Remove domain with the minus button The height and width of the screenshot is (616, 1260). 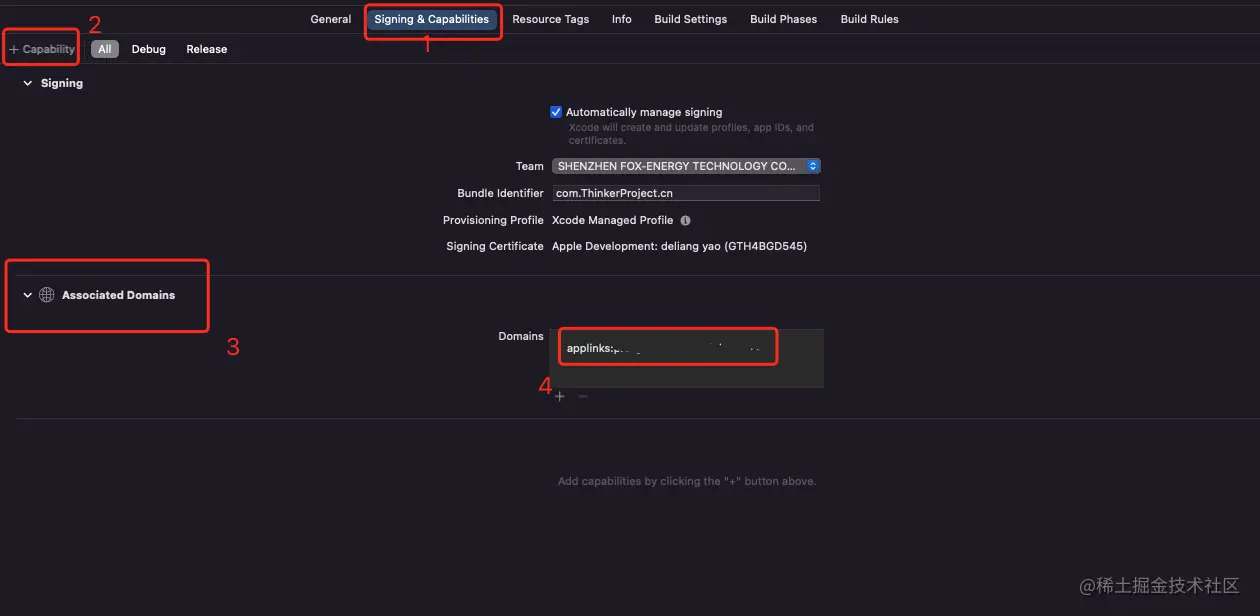[x=583, y=396]
